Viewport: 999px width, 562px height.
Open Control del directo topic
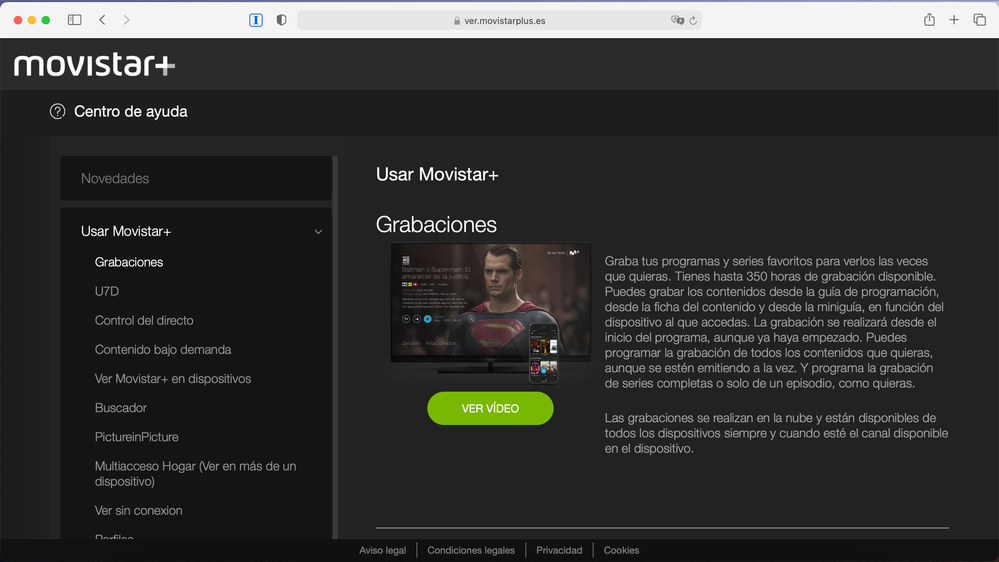(144, 321)
